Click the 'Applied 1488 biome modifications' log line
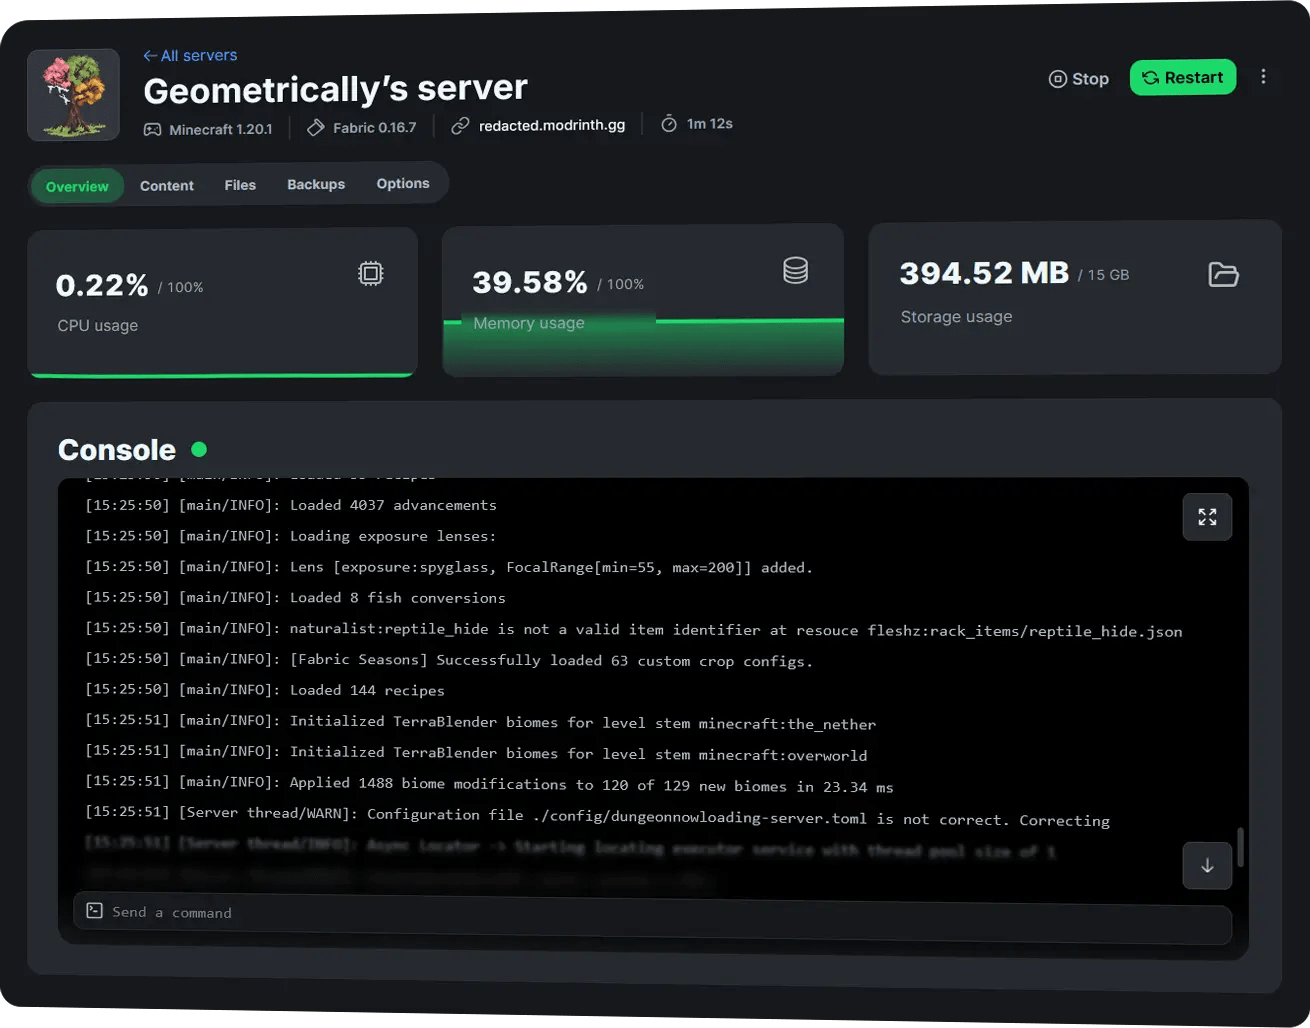The width and height of the screenshot is (1310, 1028). coord(489,784)
